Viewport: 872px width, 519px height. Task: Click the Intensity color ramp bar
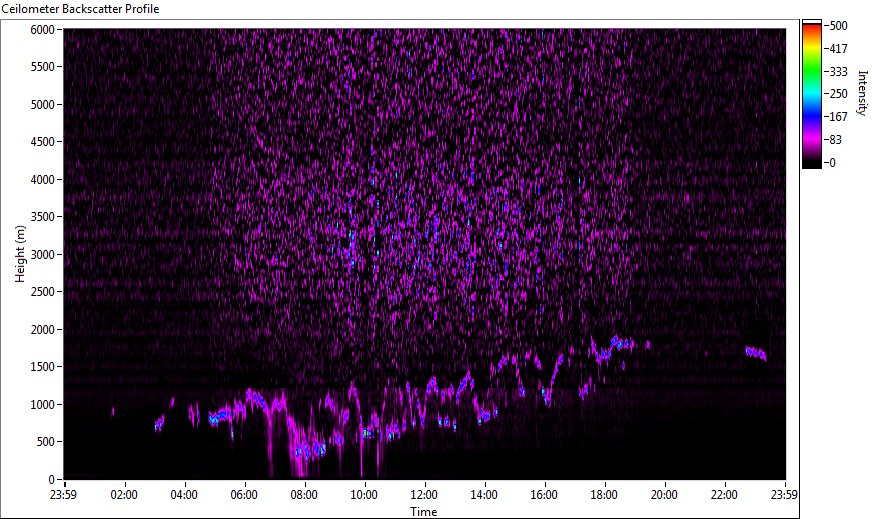click(811, 94)
